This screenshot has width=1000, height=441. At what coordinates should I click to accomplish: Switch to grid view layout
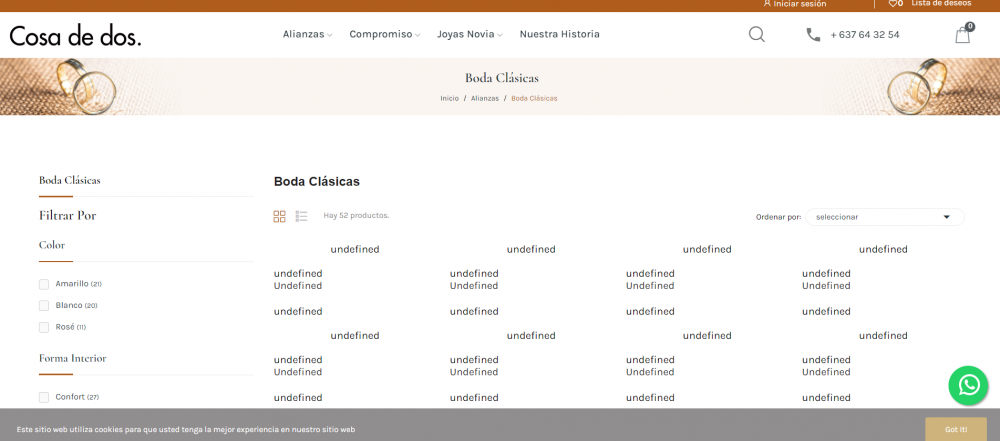click(279, 216)
